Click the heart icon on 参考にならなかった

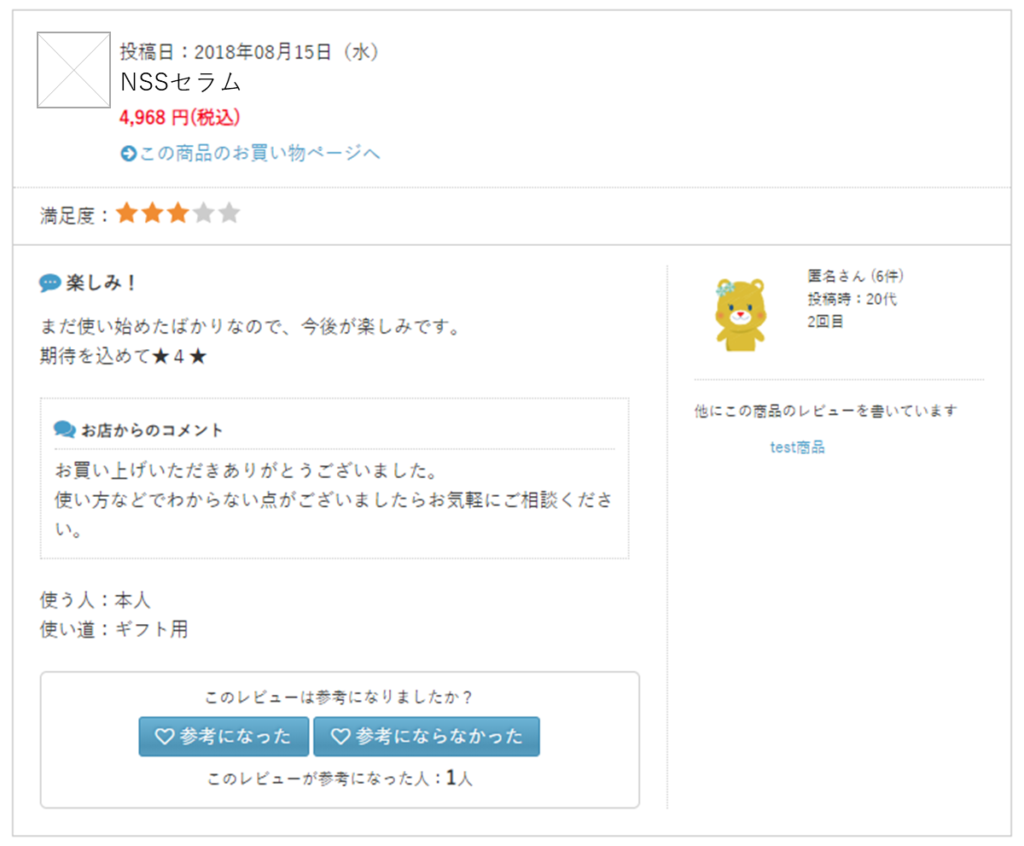click(x=340, y=737)
